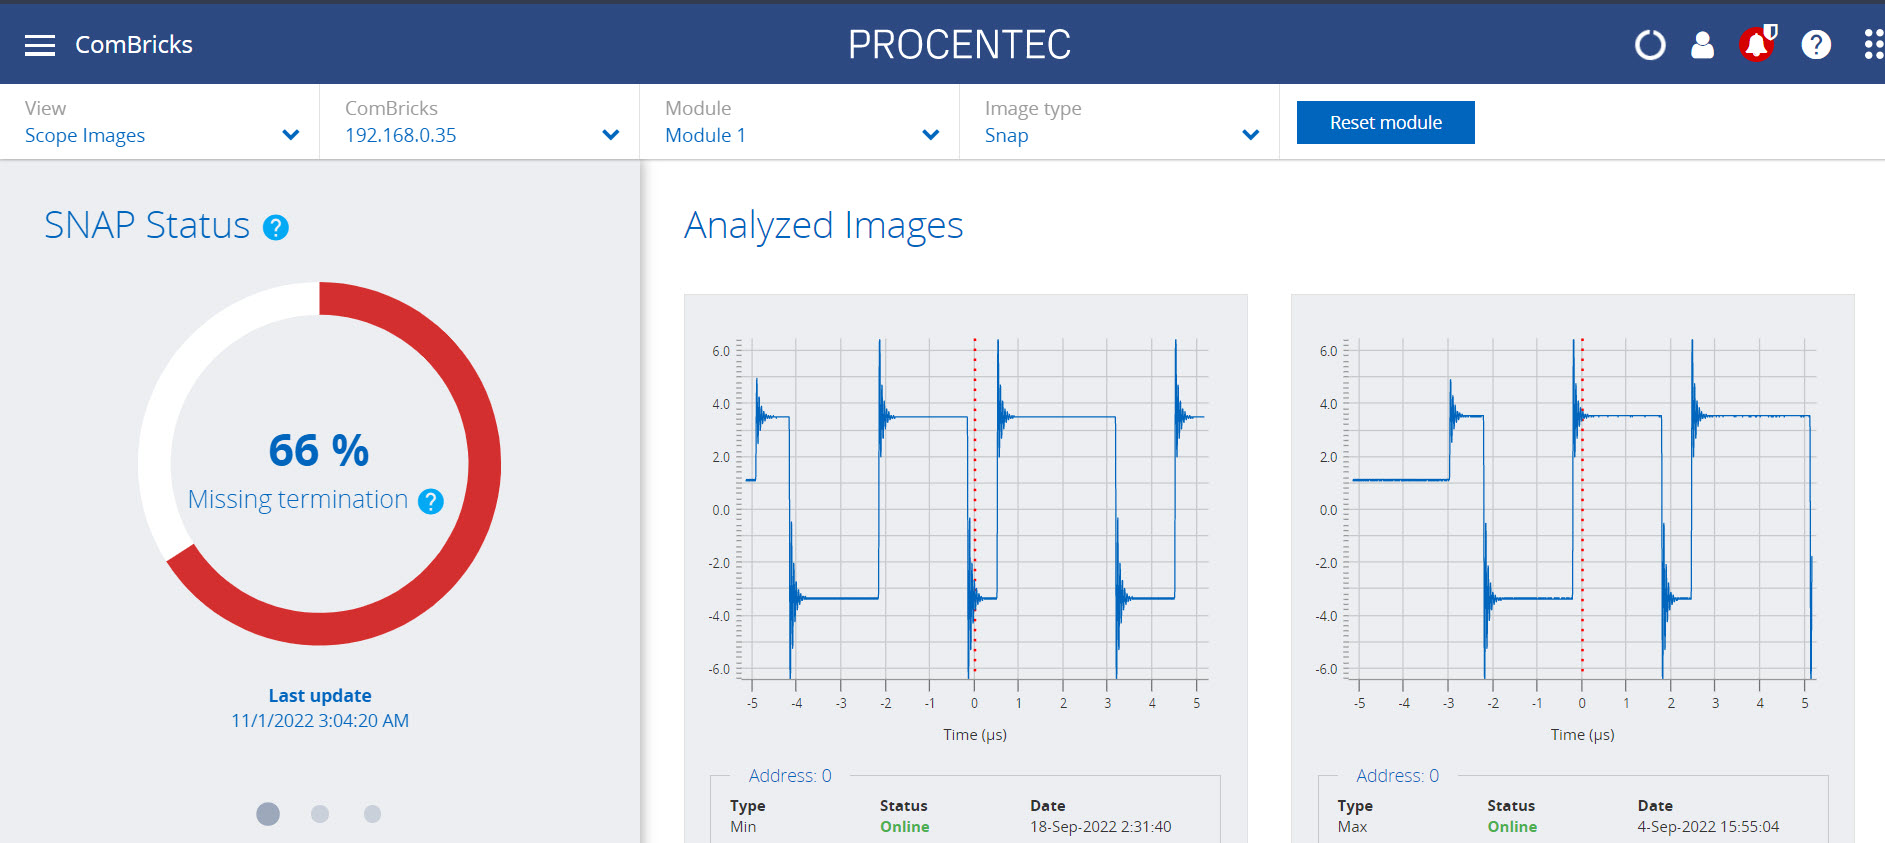Click the Missing termination label
This screenshot has height=843, width=1885.
point(298,500)
